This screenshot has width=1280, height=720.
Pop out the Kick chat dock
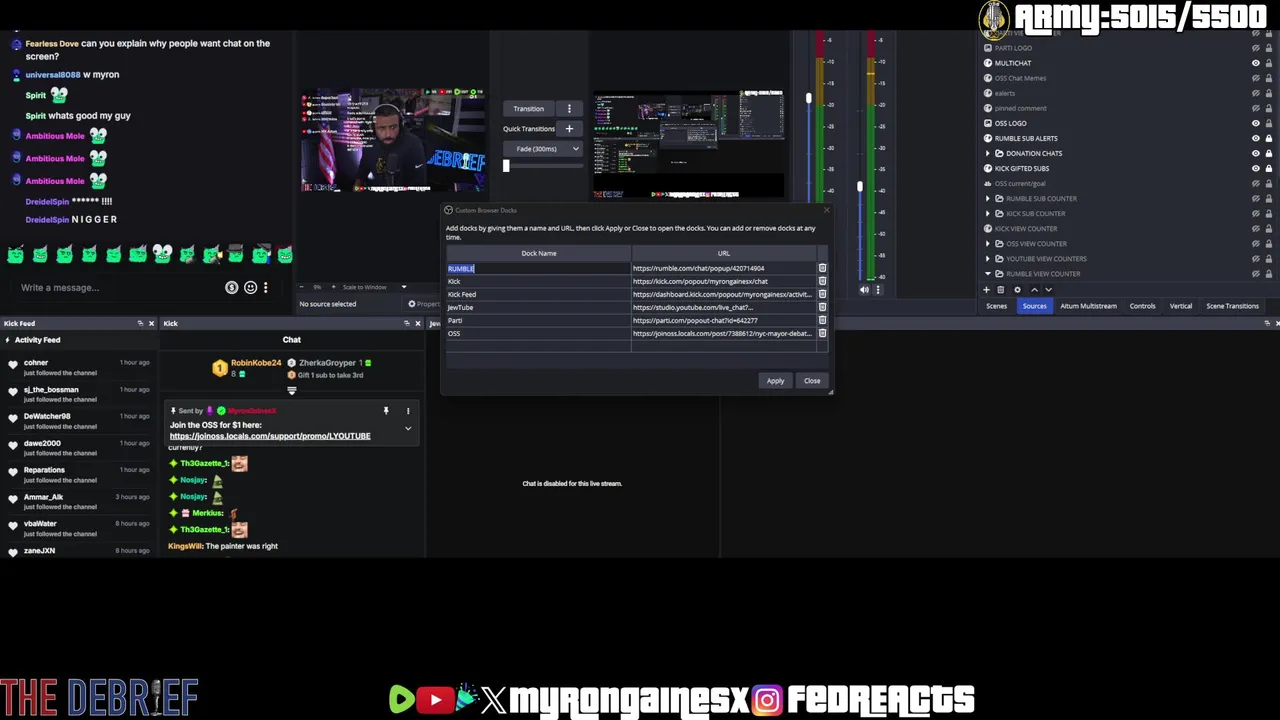click(x=406, y=323)
